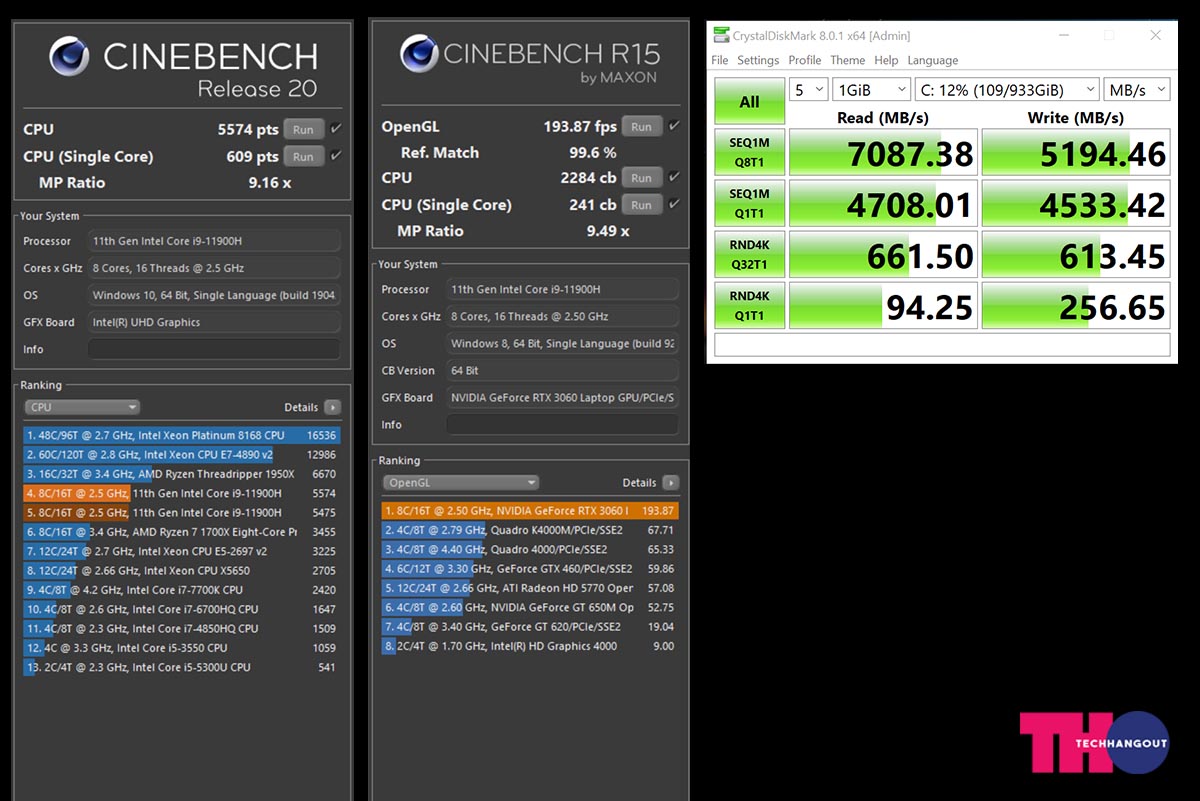Expand ranking Details arrow in Cinebench R15
Viewport: 1200px width, 801px height.
[x=671, y=482]
